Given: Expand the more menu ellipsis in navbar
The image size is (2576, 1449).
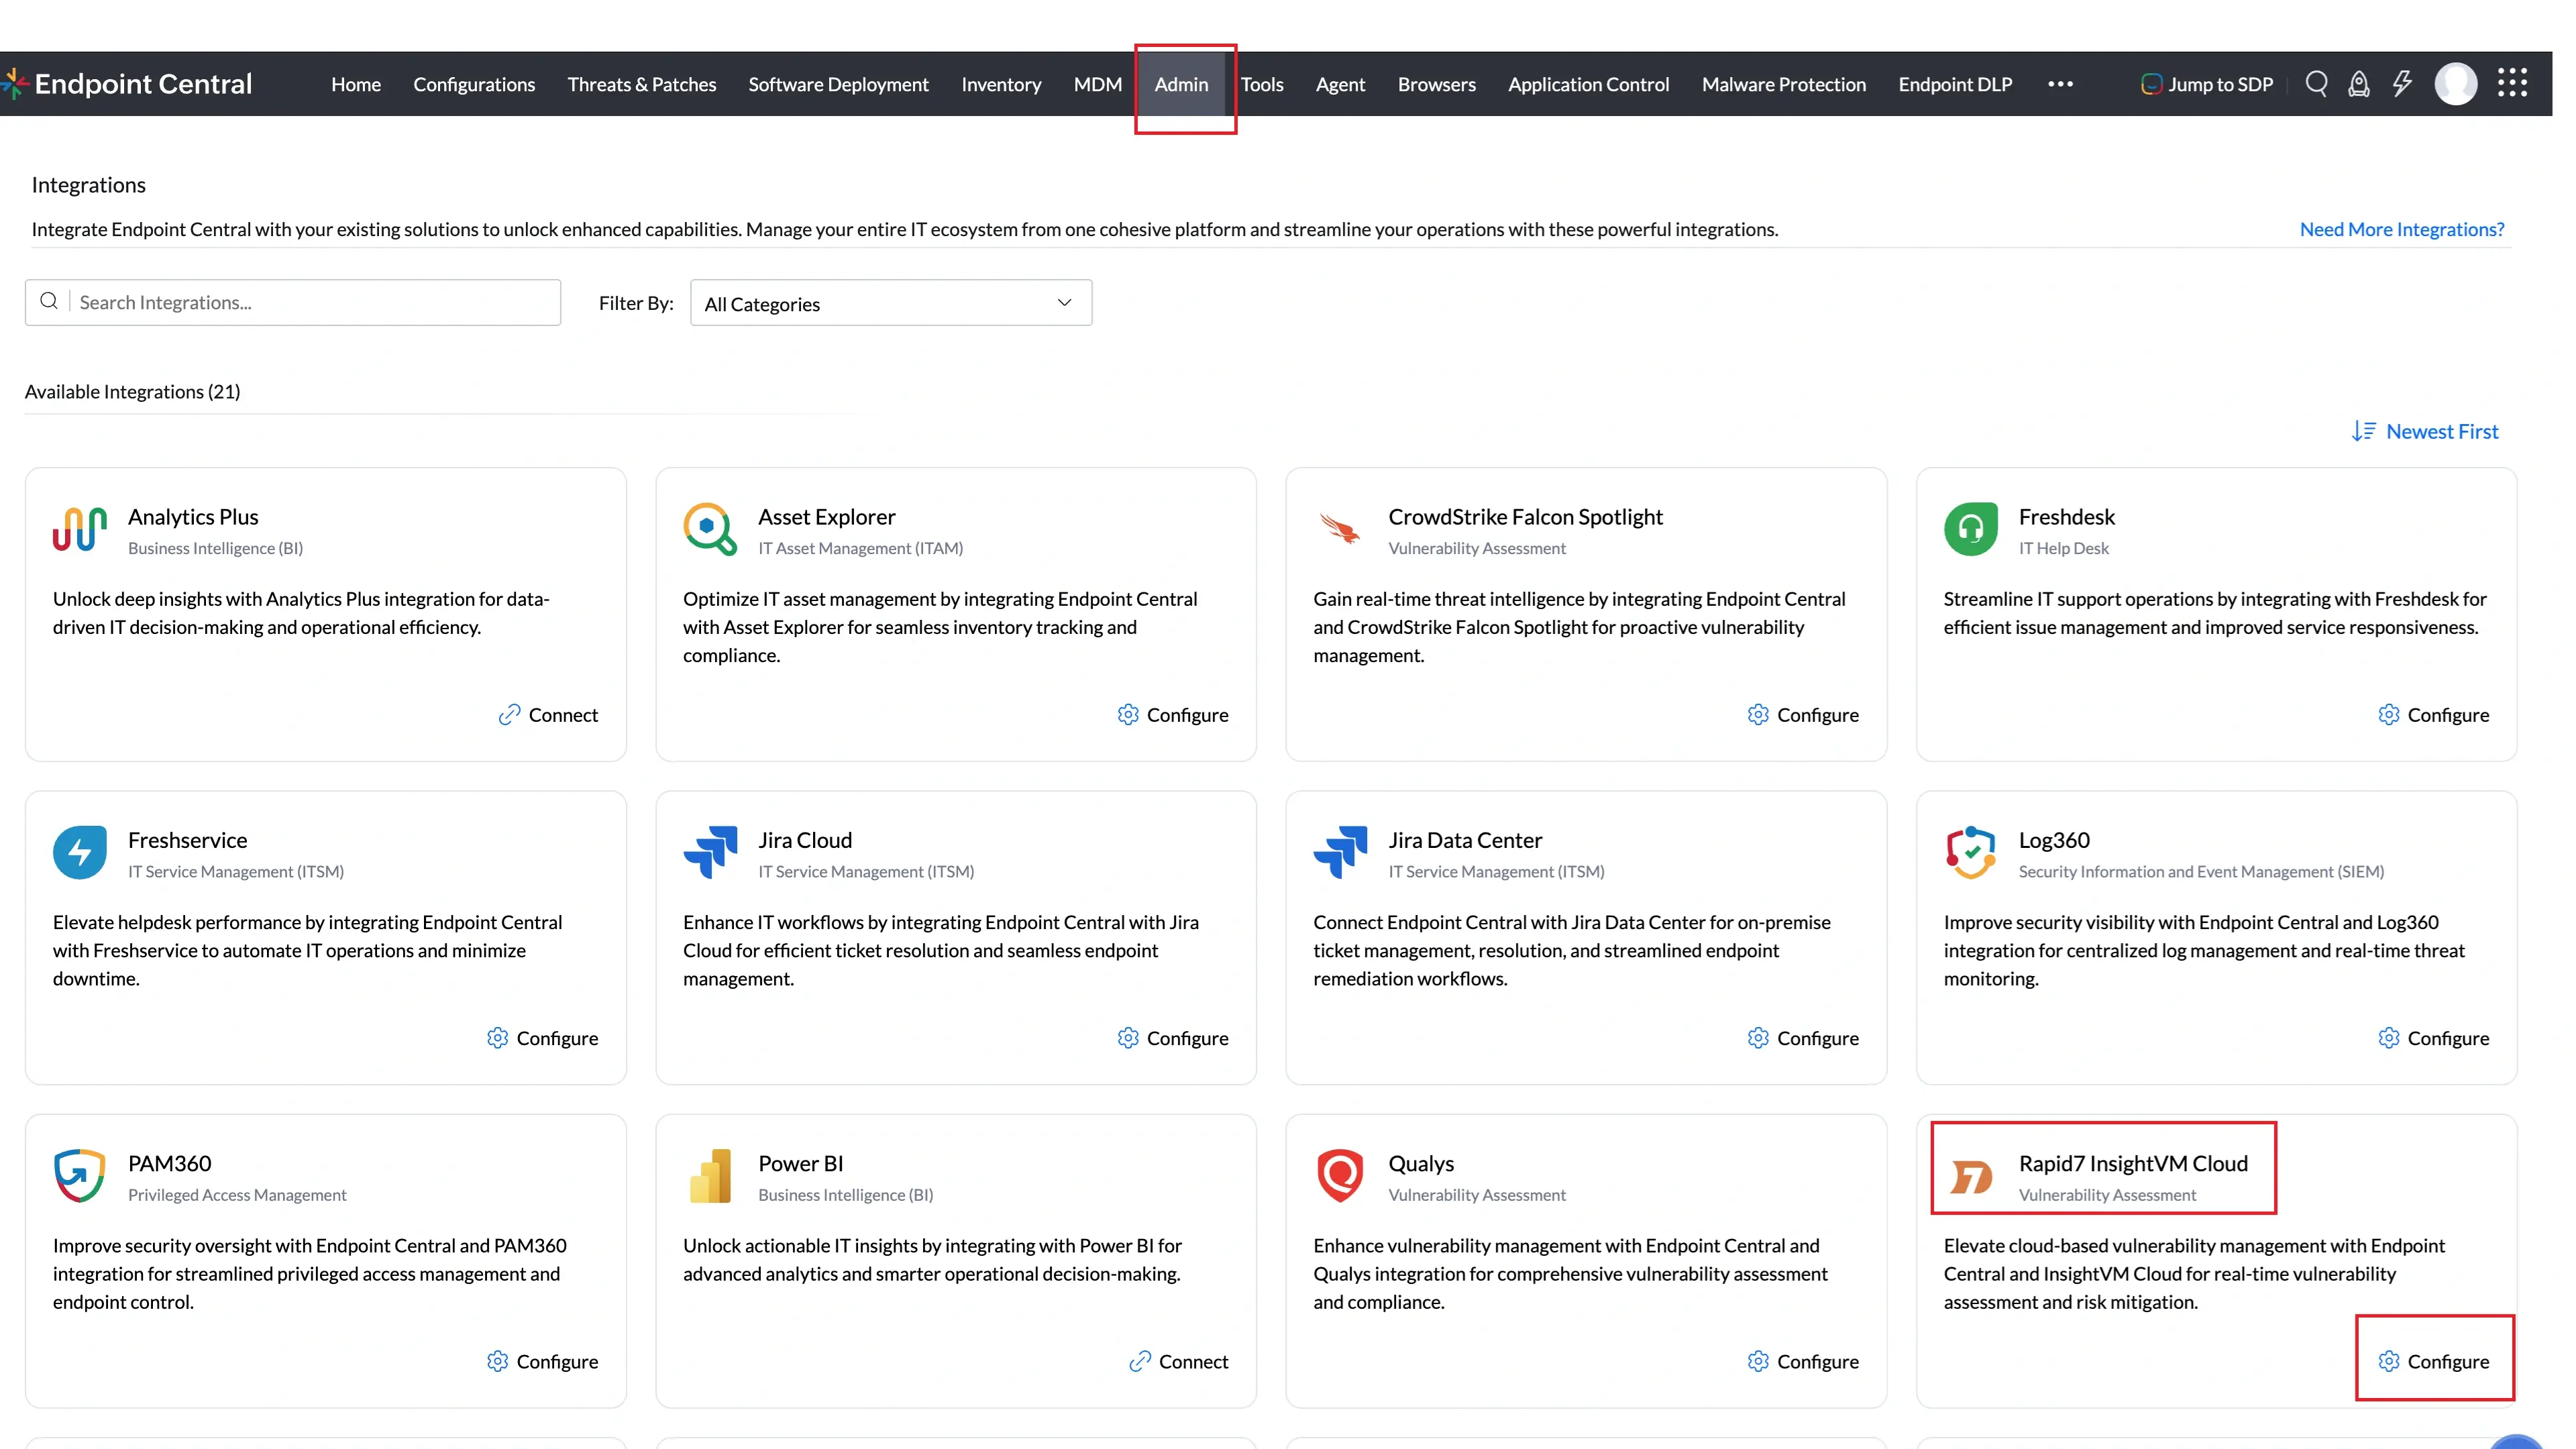Looking at the screenshot, I should [2060, 84].
